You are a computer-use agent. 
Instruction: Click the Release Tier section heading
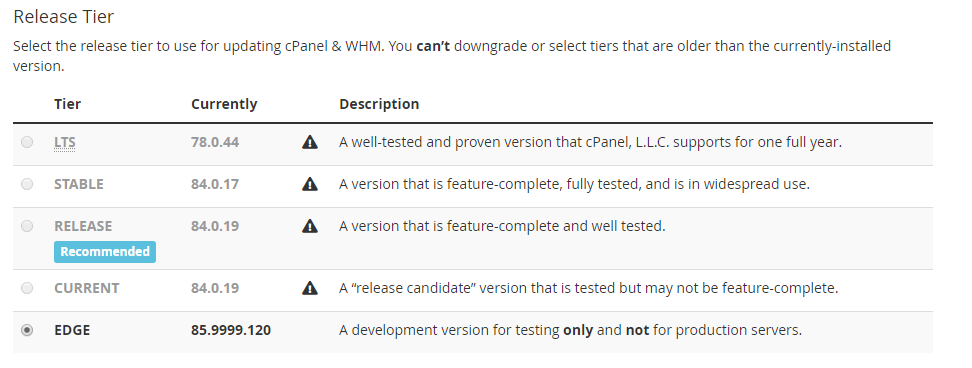[63, 17]
